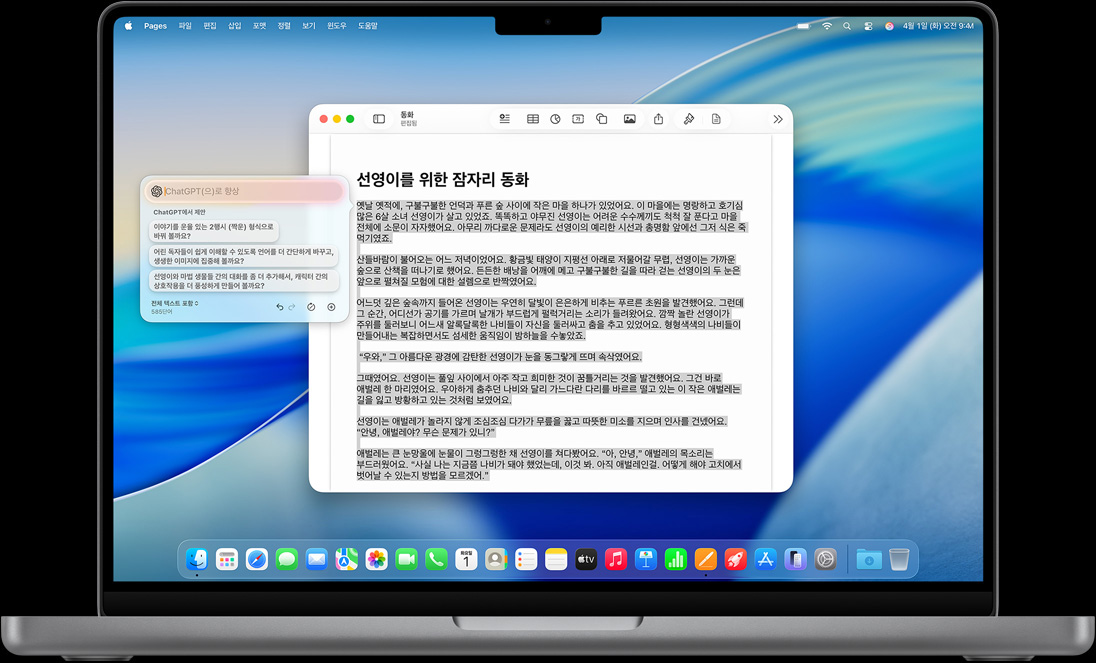Toggle the Pages sidebar view button
This screenshot has width=1096, height=663.
379,119
